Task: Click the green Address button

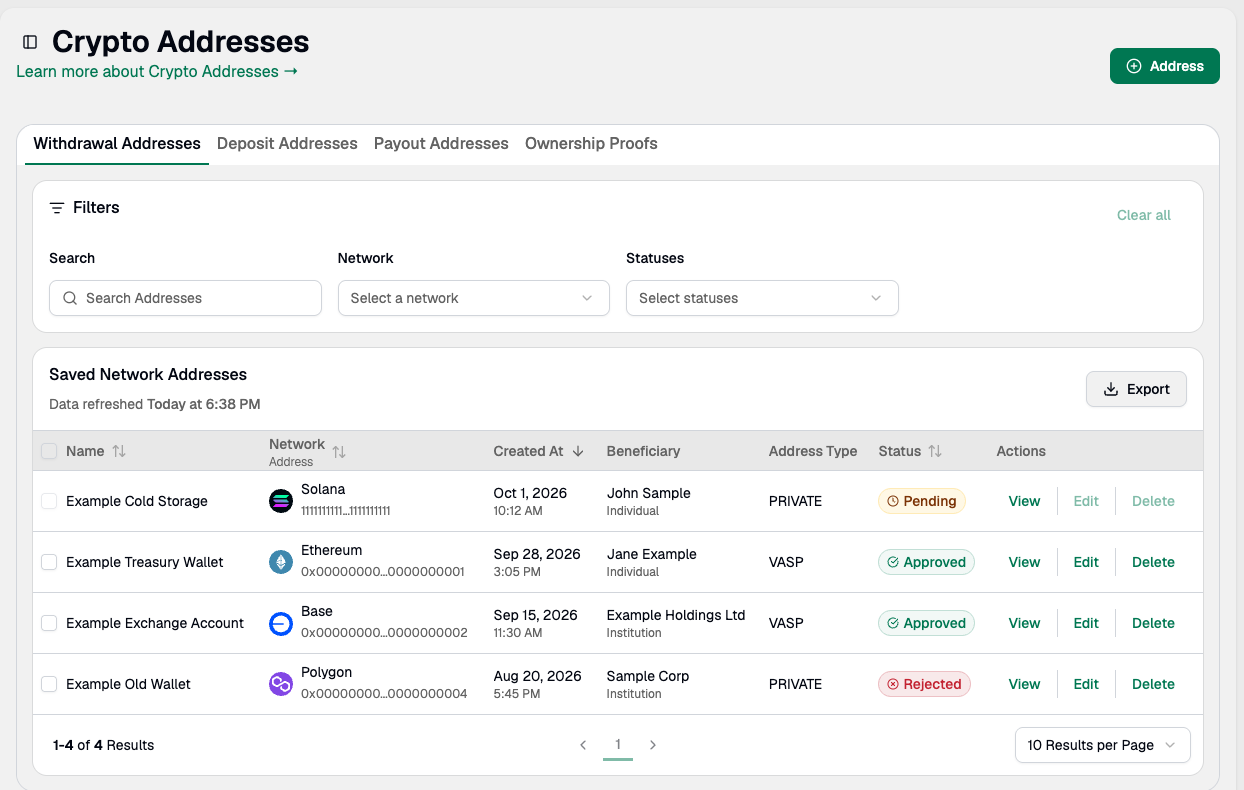Action: [1165, 66]
